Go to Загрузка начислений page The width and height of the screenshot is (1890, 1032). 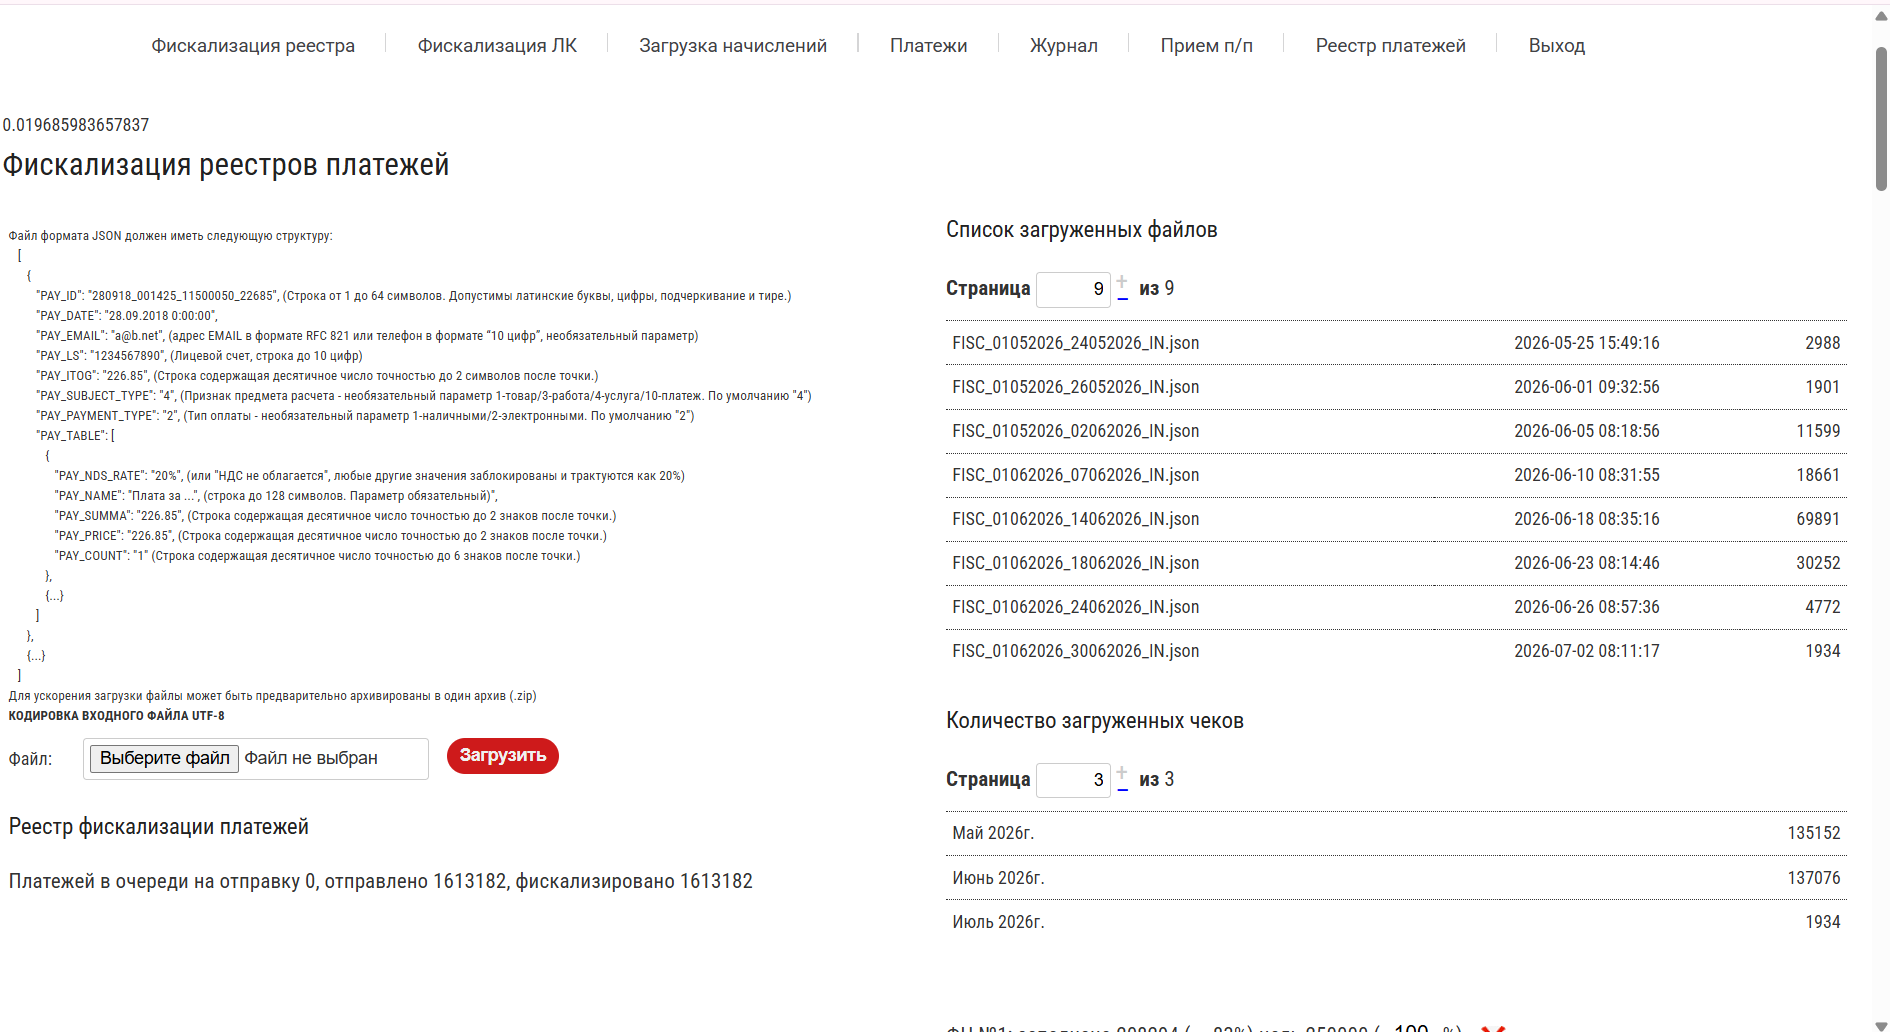tap(733, 45)
